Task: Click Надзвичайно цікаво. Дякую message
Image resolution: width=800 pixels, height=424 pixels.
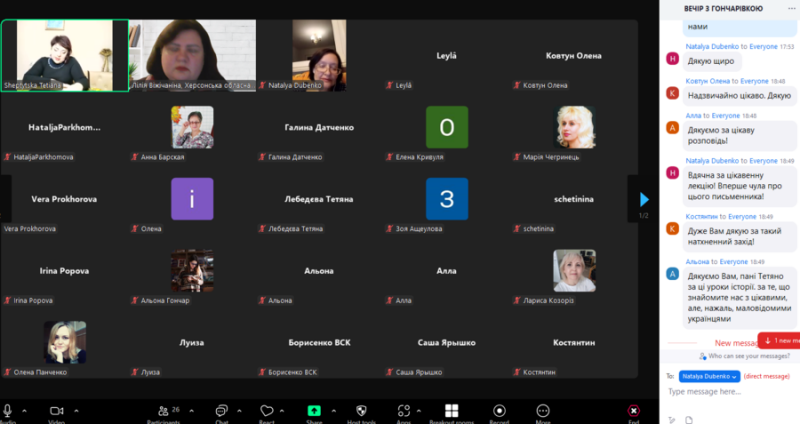Action: 739,95
